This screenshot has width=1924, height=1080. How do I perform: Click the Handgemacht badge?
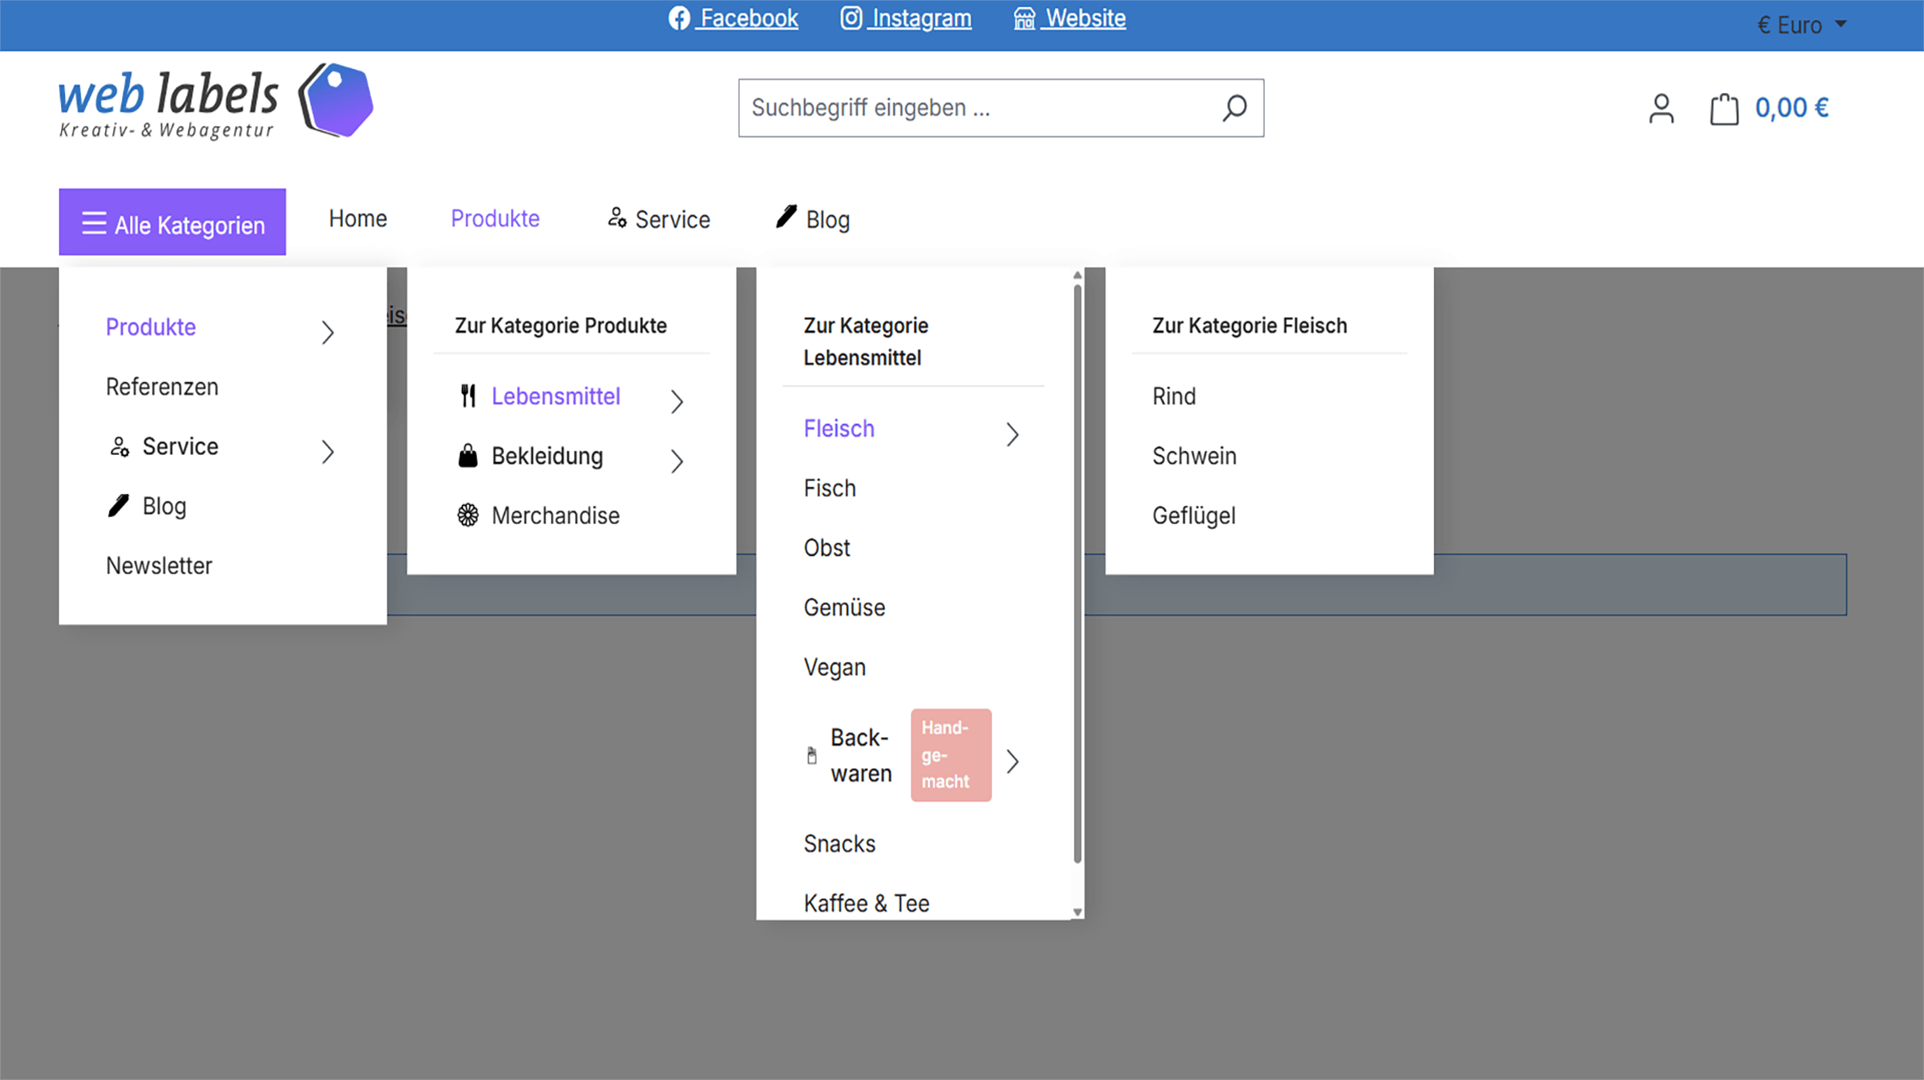tap(951, 755)
